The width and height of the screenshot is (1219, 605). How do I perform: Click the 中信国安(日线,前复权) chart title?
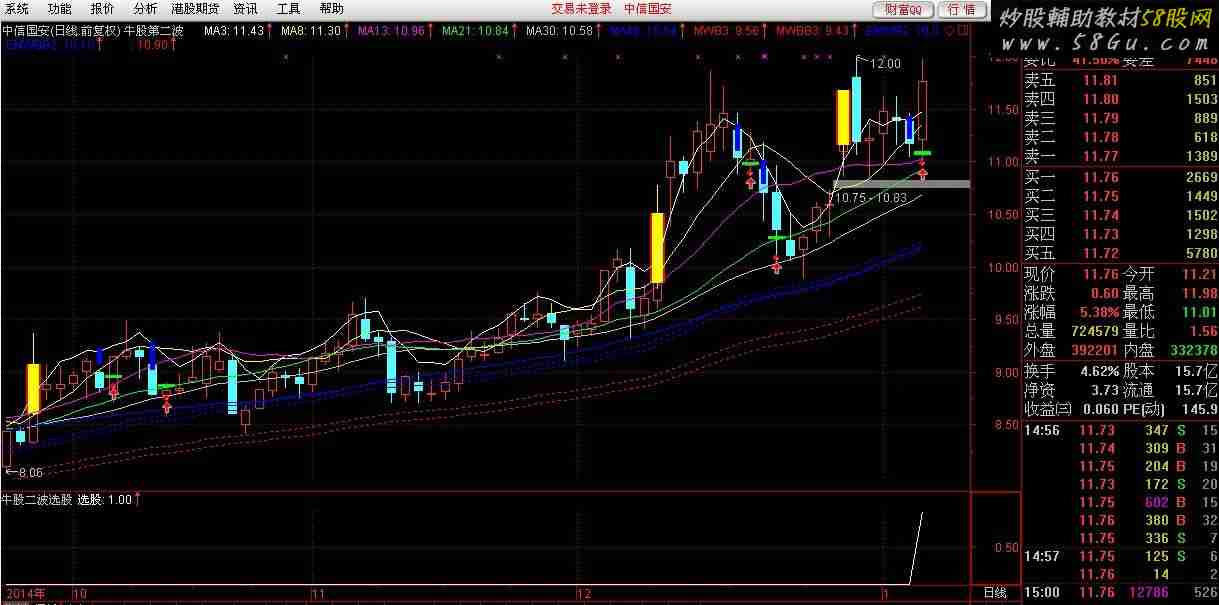63,31
